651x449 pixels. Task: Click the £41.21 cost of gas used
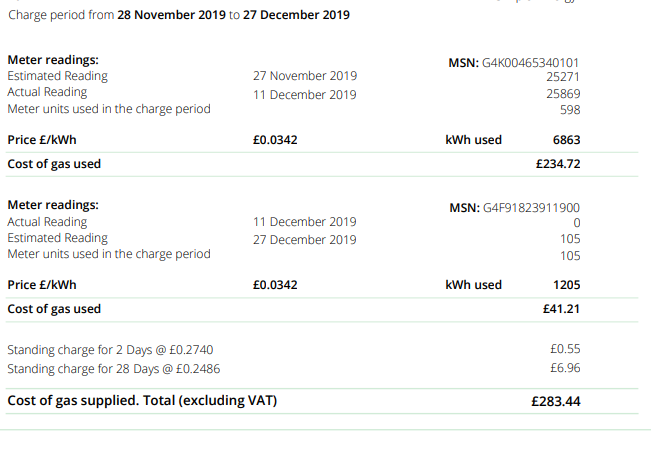click(561, 309)
